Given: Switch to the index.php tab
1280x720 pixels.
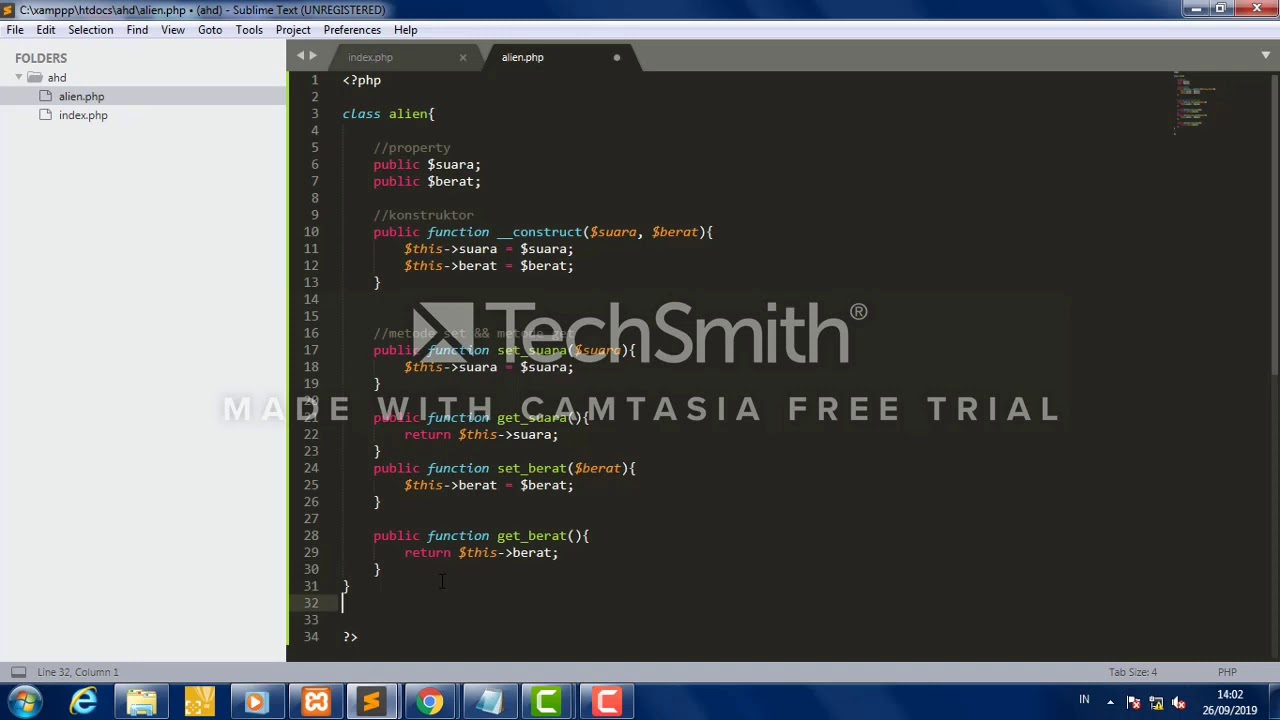Looking at the screenshot, I should click(371, 57).
